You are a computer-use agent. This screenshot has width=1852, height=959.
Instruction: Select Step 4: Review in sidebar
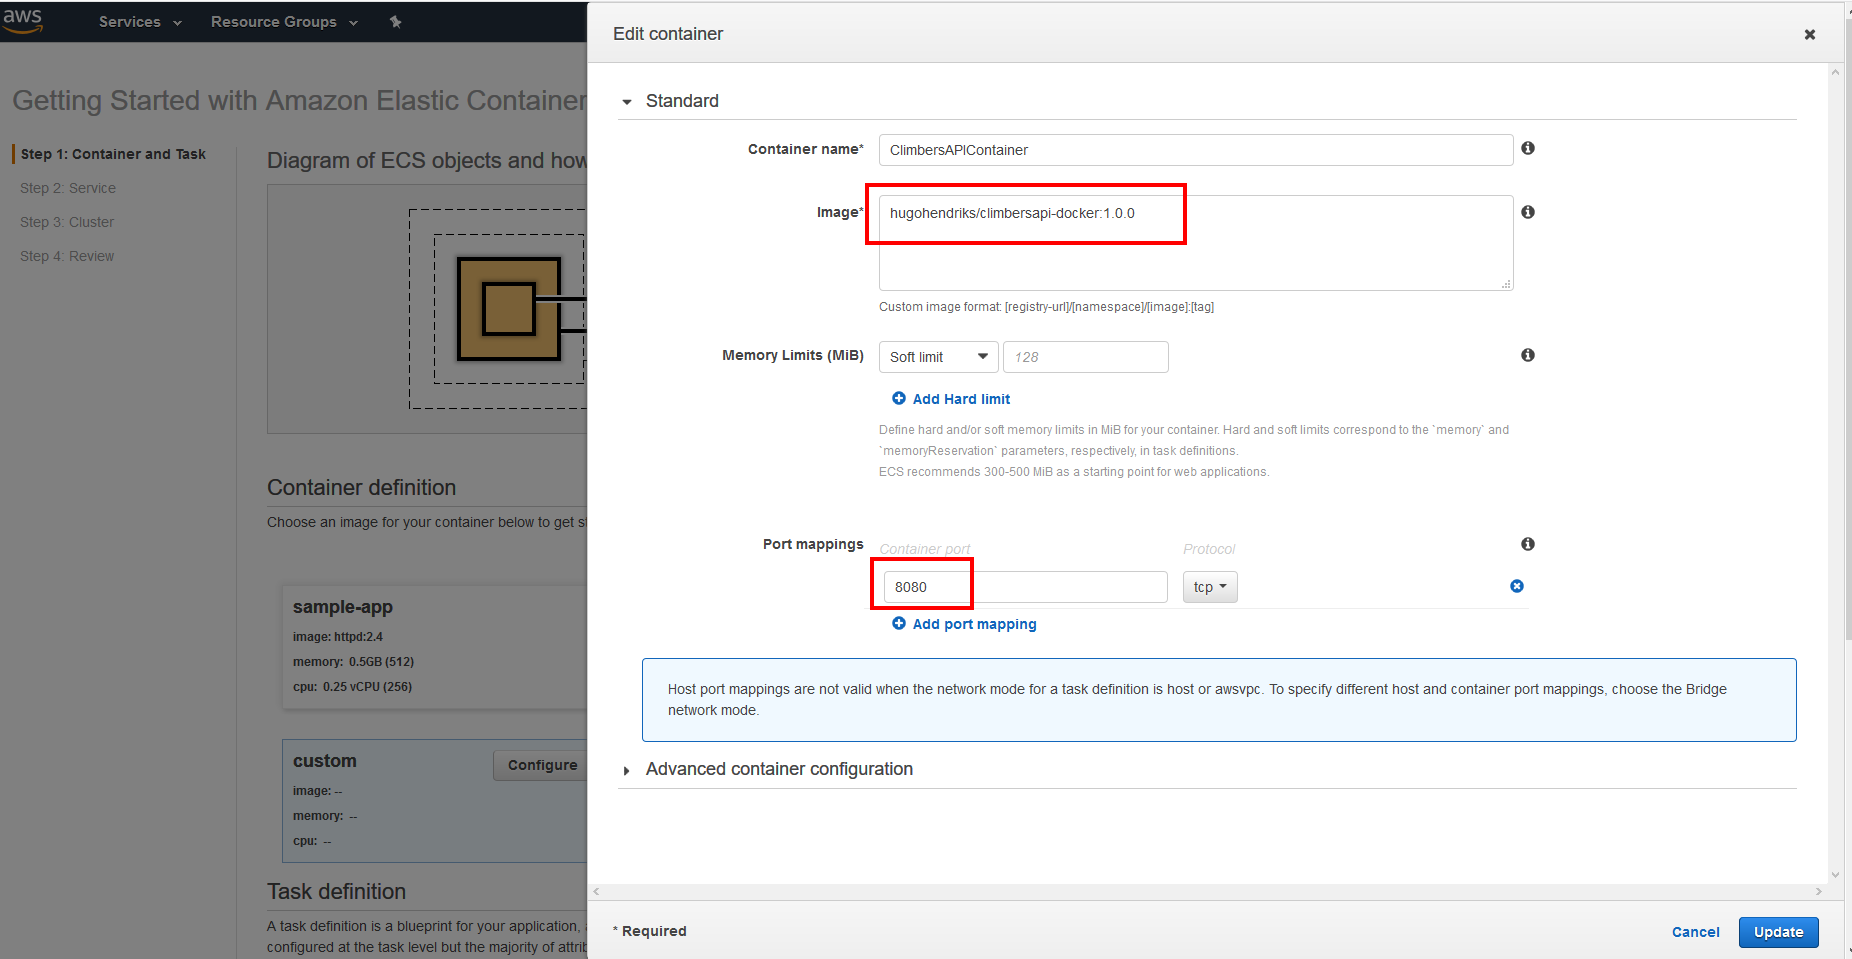click(67, 256)
